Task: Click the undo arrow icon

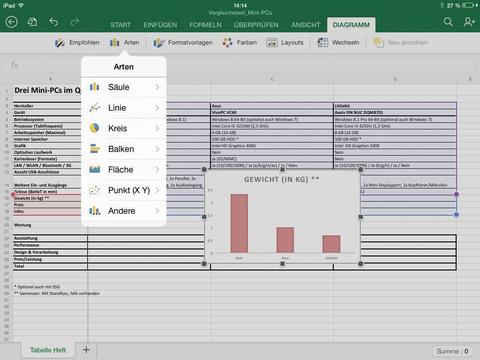Action: coord(54,22)
